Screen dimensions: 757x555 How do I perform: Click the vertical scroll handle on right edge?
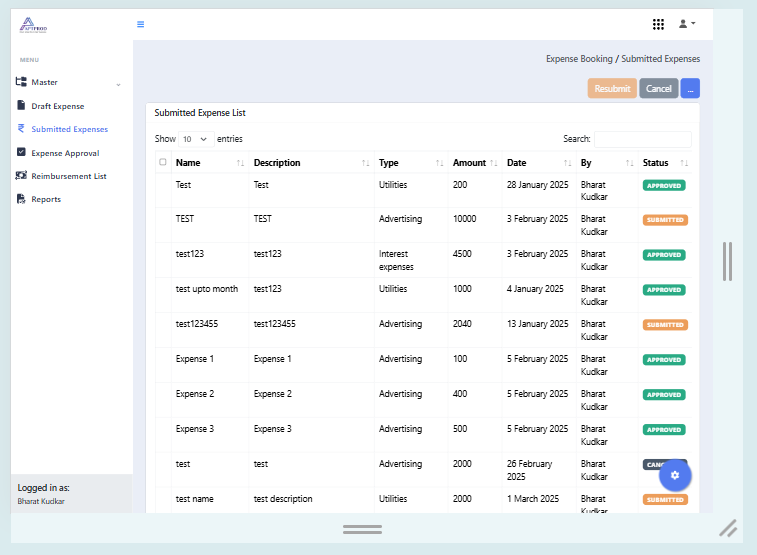(728, 261)
